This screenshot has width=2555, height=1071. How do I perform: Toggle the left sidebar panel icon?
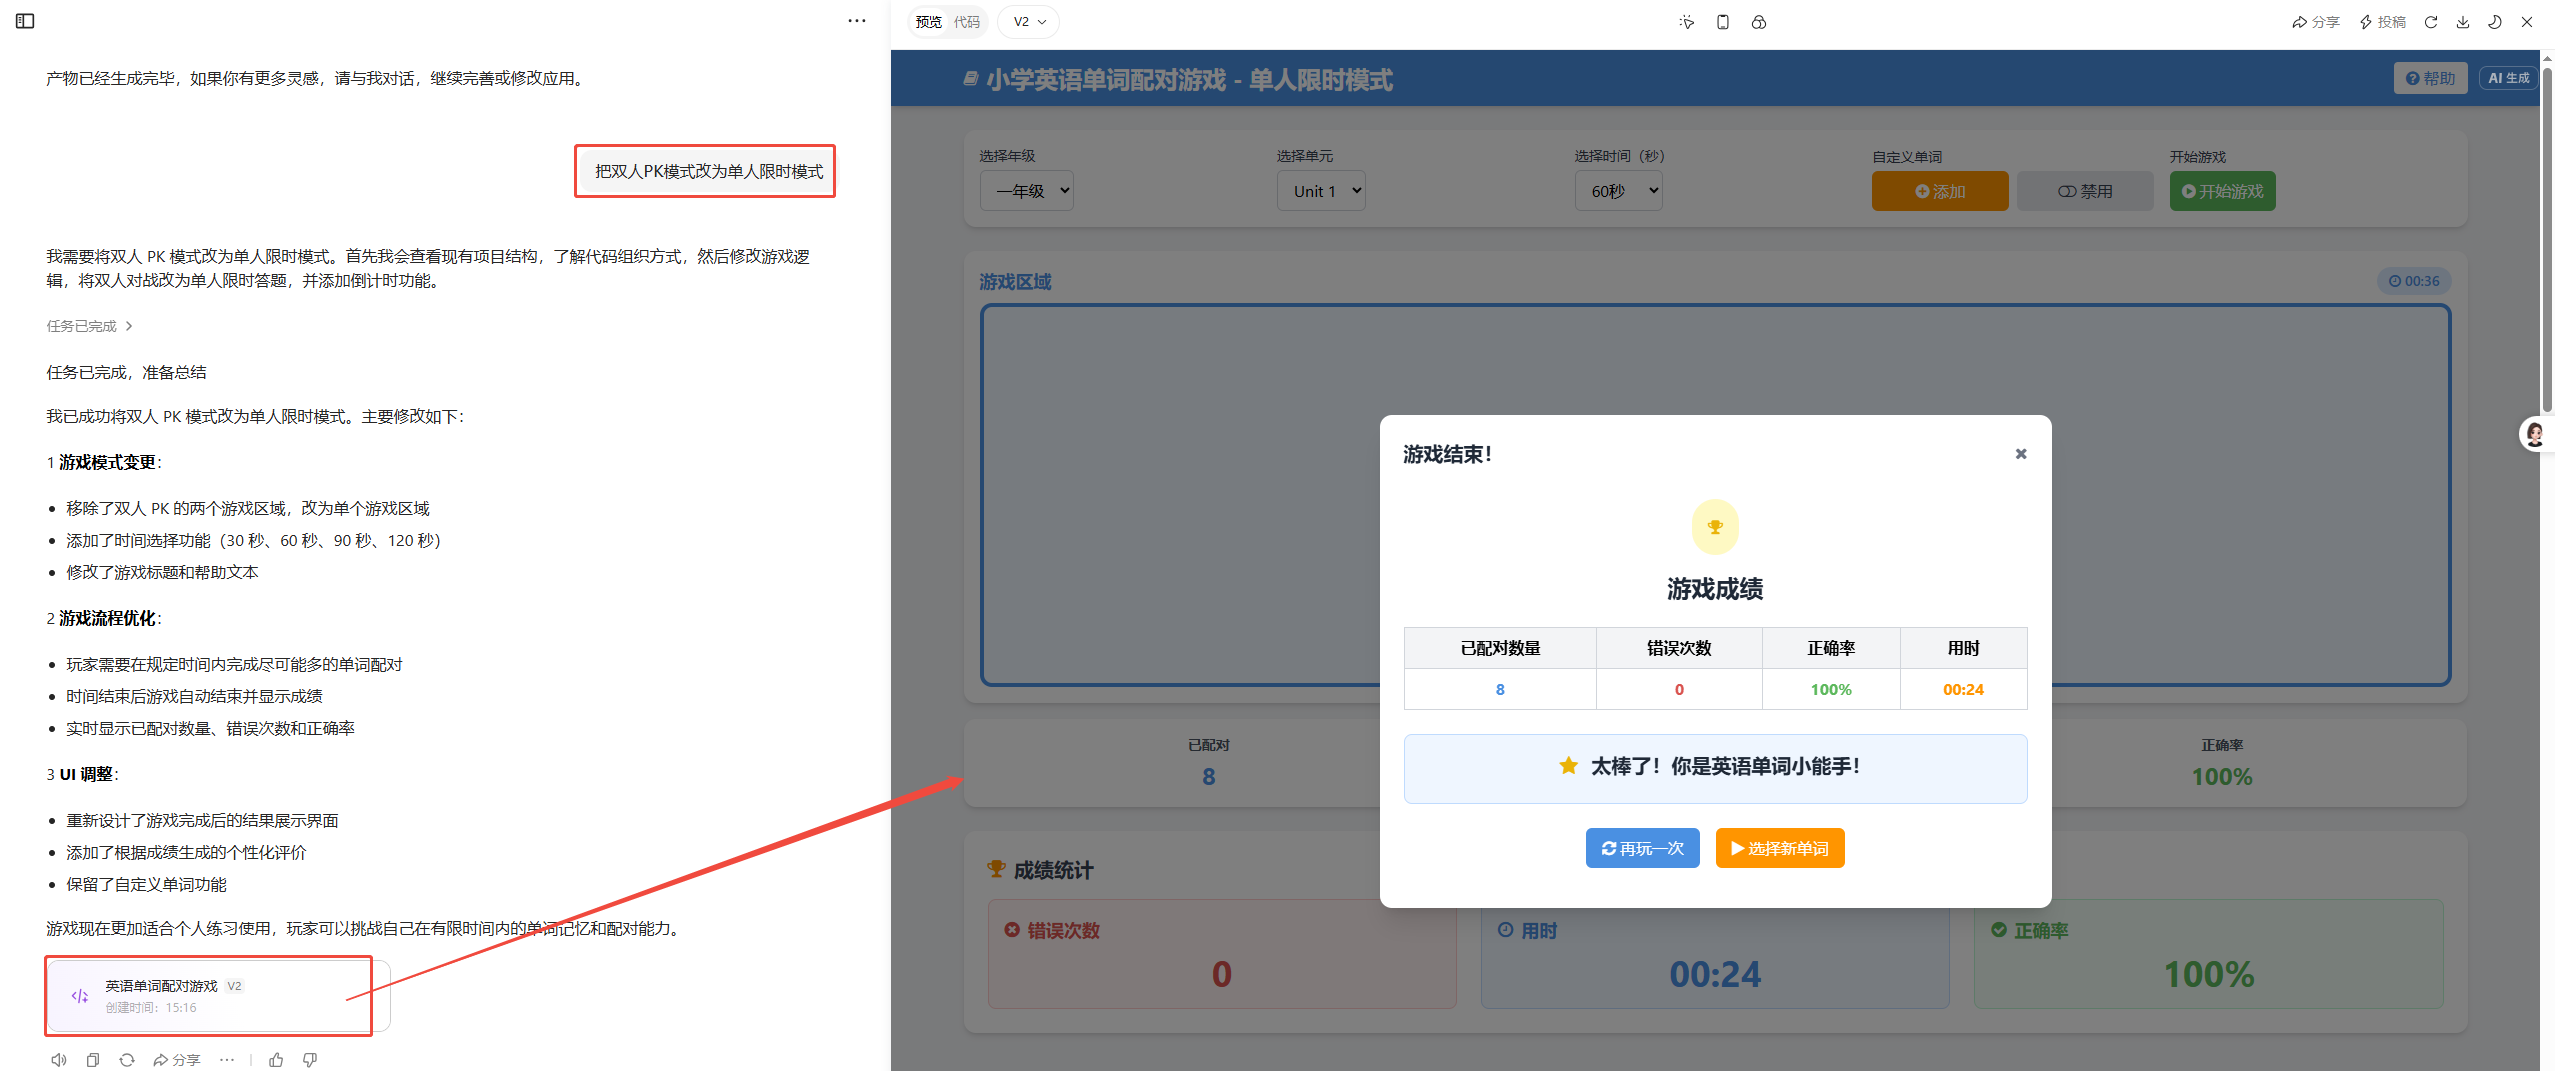(25, 21)
